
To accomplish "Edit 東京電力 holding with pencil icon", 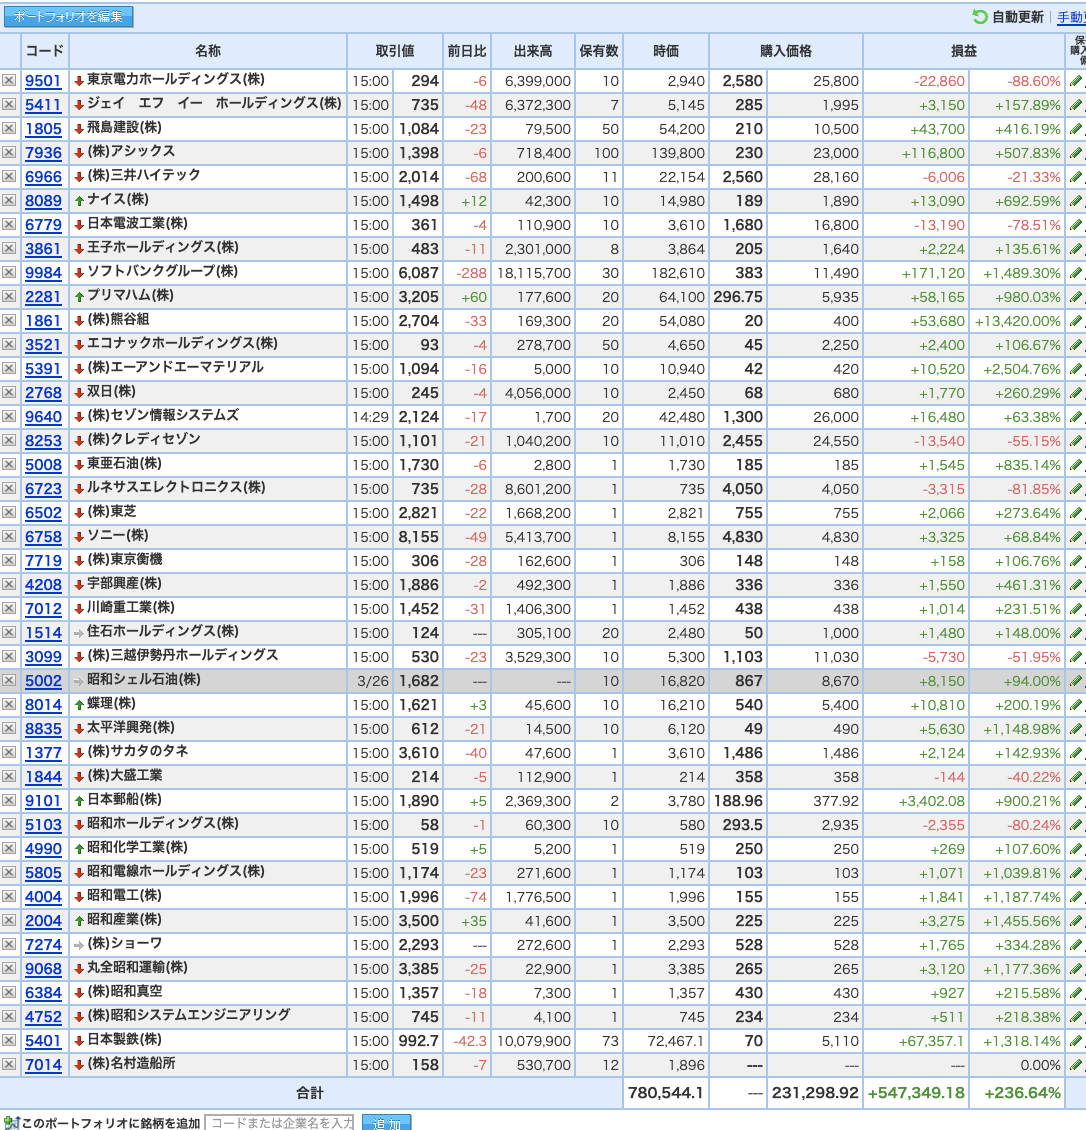I will (1076, 81).
